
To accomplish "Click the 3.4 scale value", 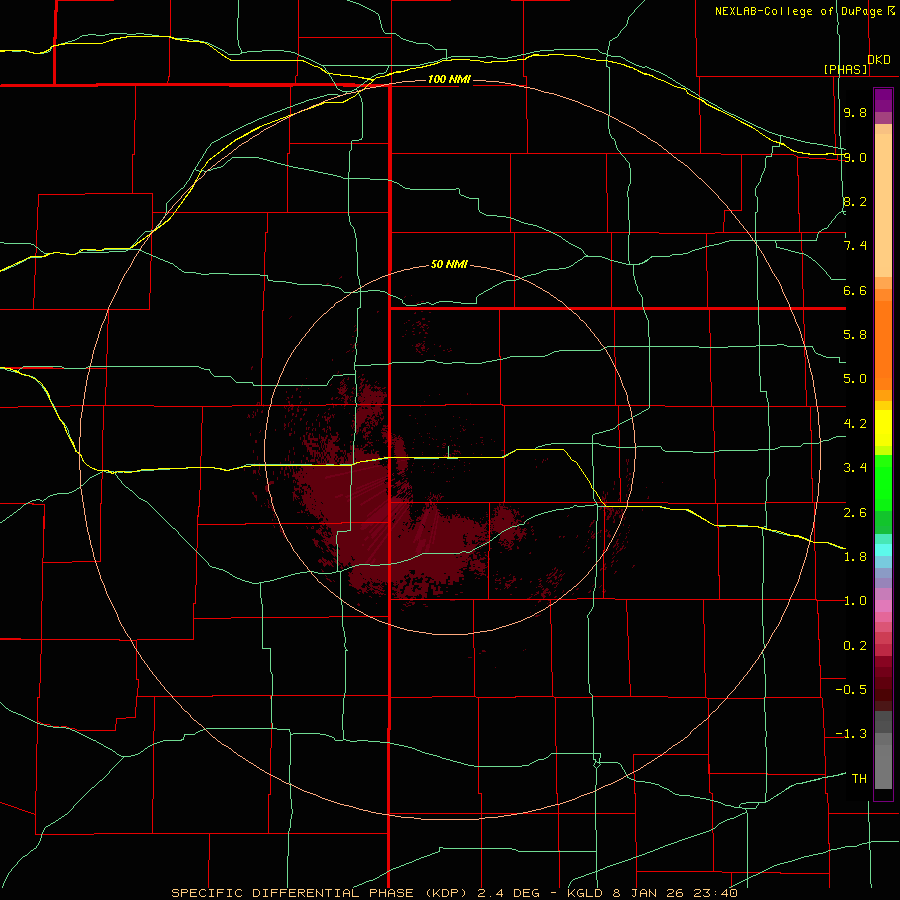I will 855,468.
